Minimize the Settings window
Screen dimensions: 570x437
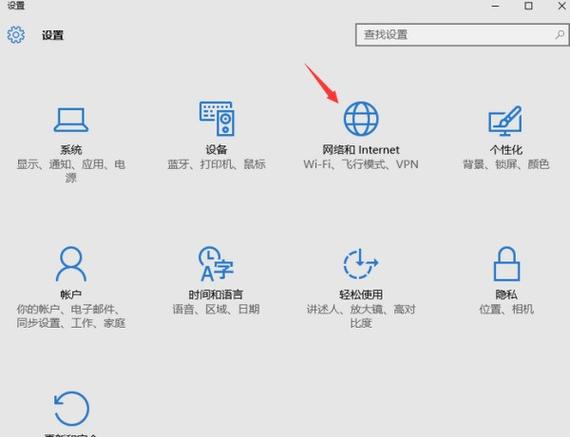[495, 6]
